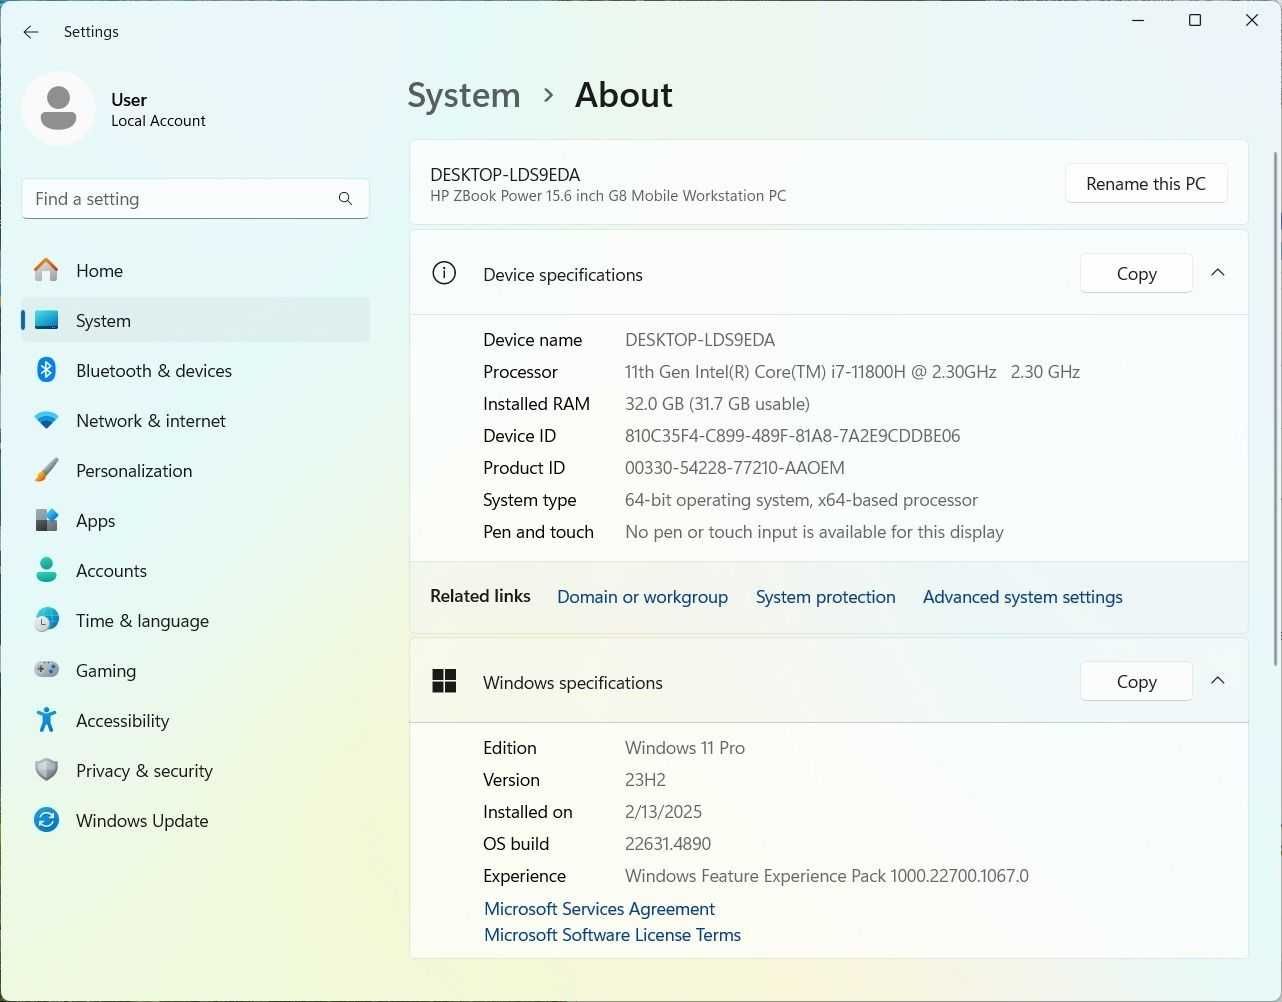Open Home settings page
This screenshot has width=1282, height=1002.
(x=196, y=270)
